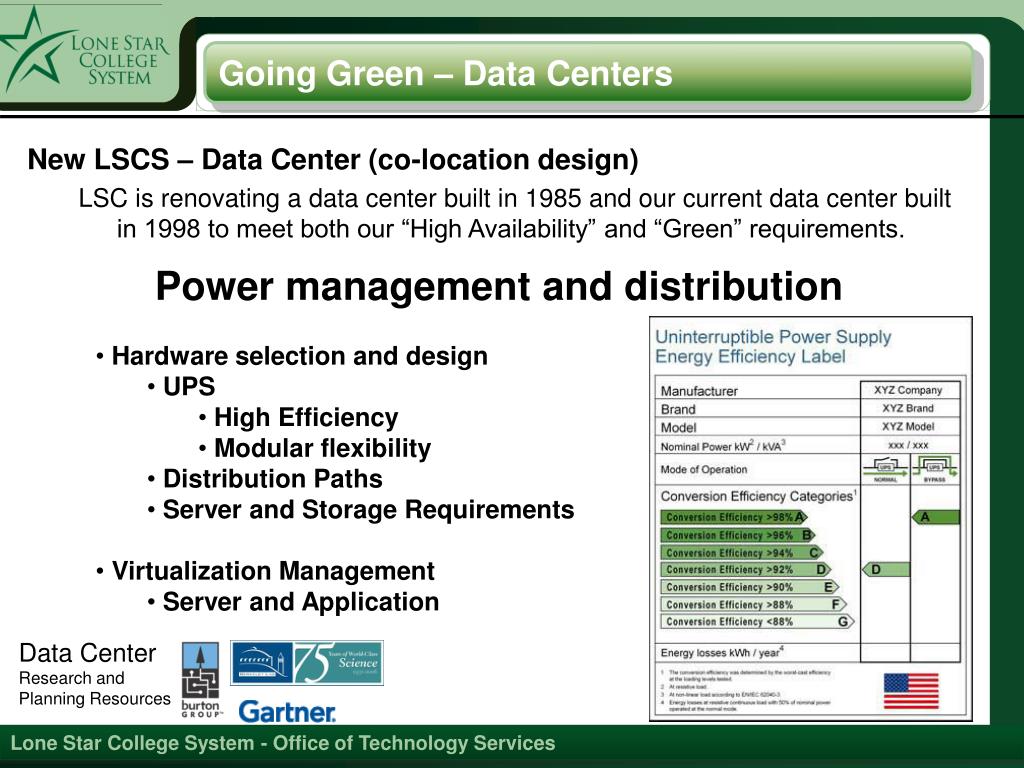Click the footer 'Lone Star College System - Office of Technology Services'
This screenshot has width=1024, height=768.
coord(283,743)
